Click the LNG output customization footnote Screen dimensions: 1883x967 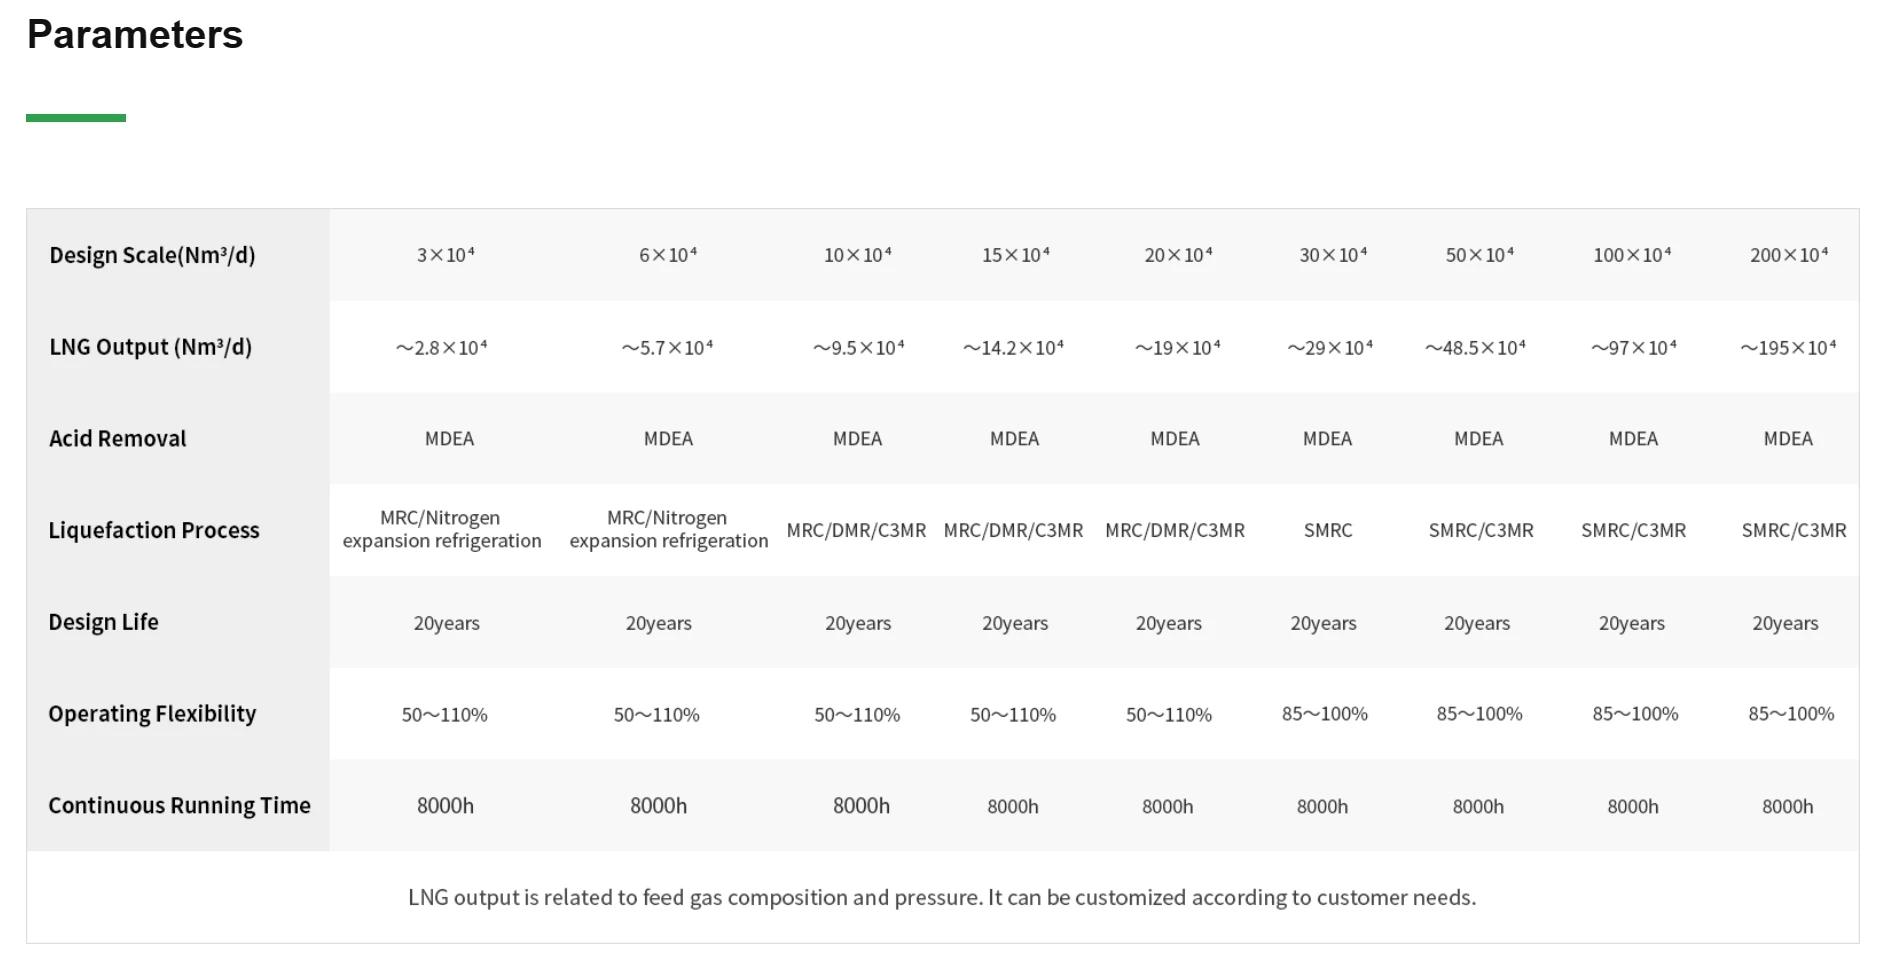(x=941, y=898)
